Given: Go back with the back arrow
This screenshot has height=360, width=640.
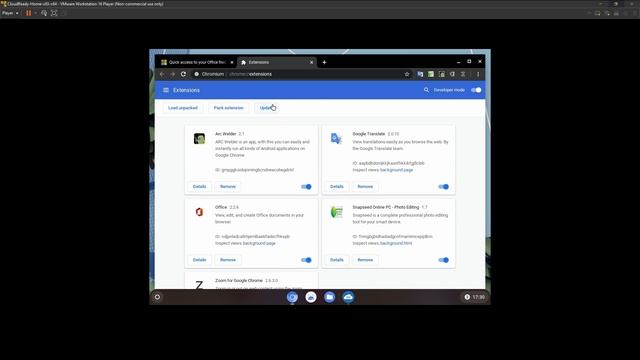Looking at the screenshot, I should pyautogui.click(x=162, y=74).
